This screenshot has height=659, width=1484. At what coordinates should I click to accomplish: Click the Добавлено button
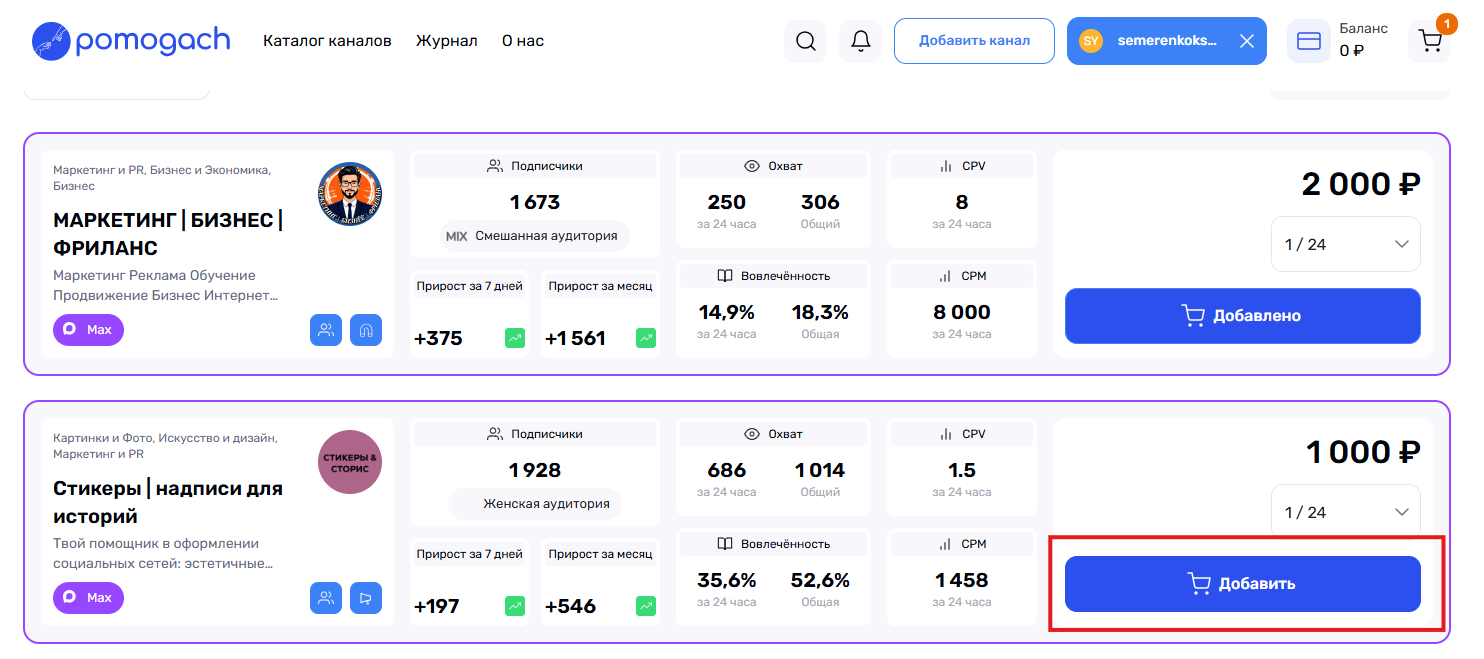[1243, 316]
